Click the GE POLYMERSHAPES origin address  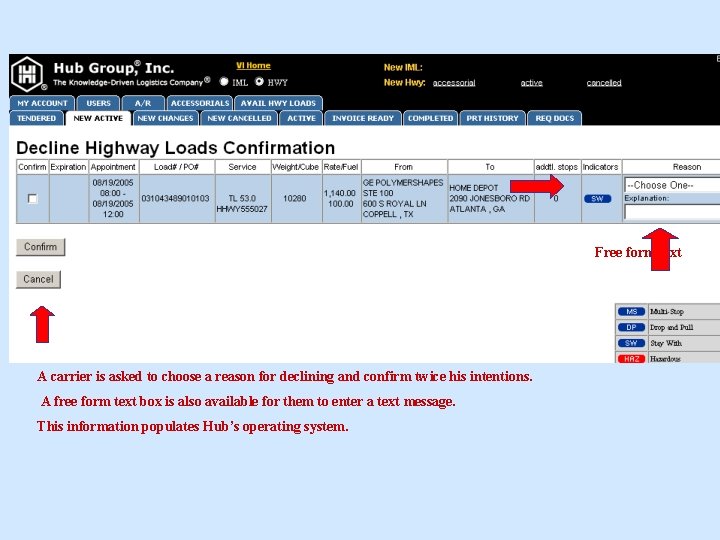coord(403,198)
